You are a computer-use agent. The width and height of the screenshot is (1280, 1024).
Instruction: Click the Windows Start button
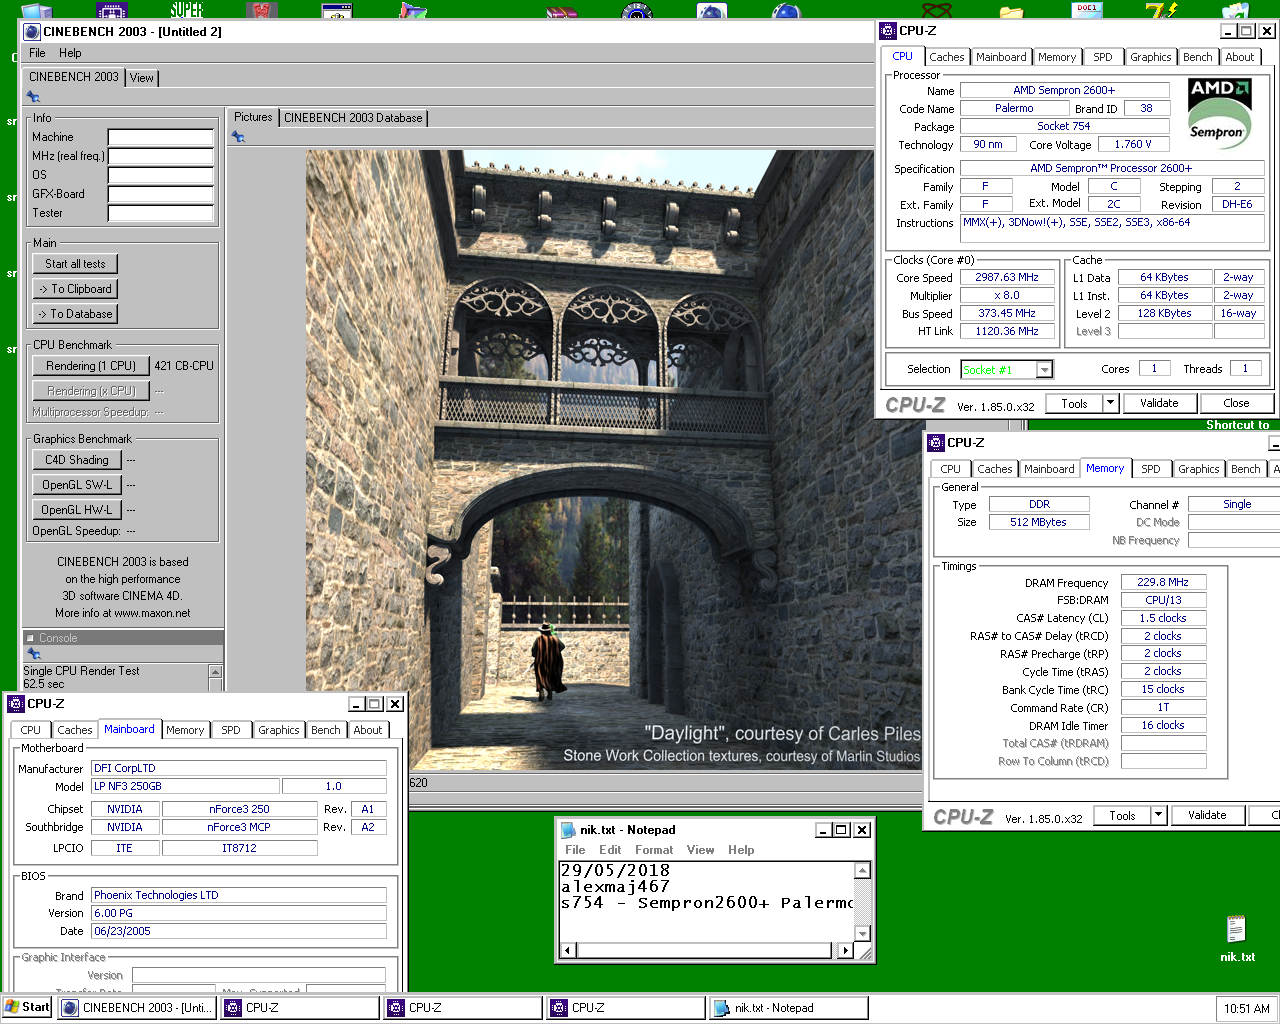point(27,1007)
